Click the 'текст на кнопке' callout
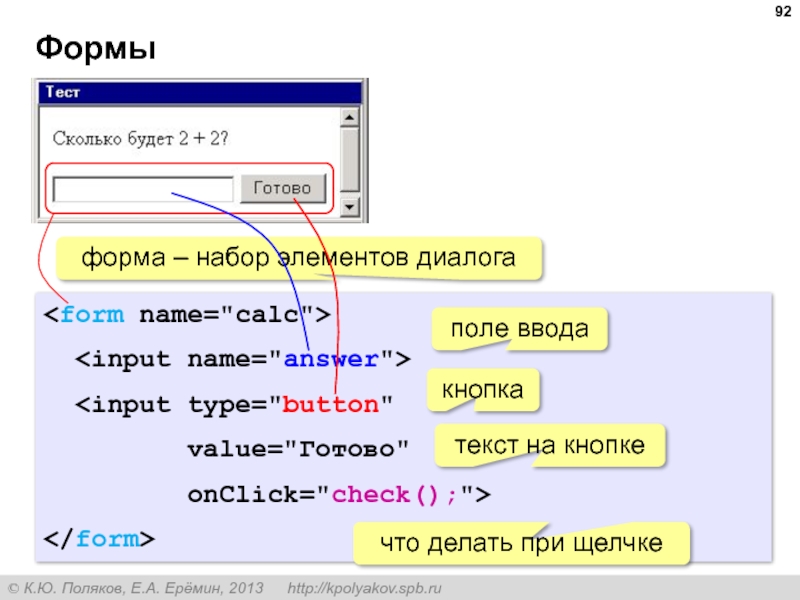Screen dimensions: 800x600 (x=550, y=445)
